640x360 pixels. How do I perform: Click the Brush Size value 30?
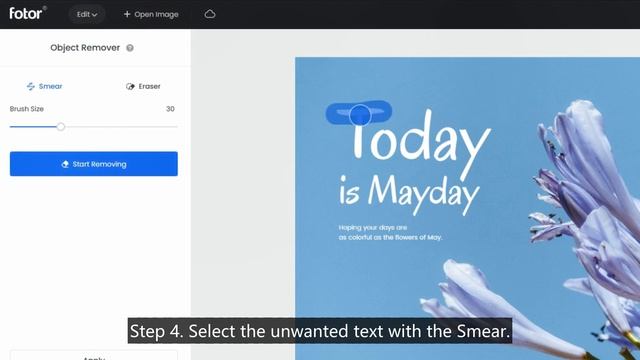pos(170,109)
